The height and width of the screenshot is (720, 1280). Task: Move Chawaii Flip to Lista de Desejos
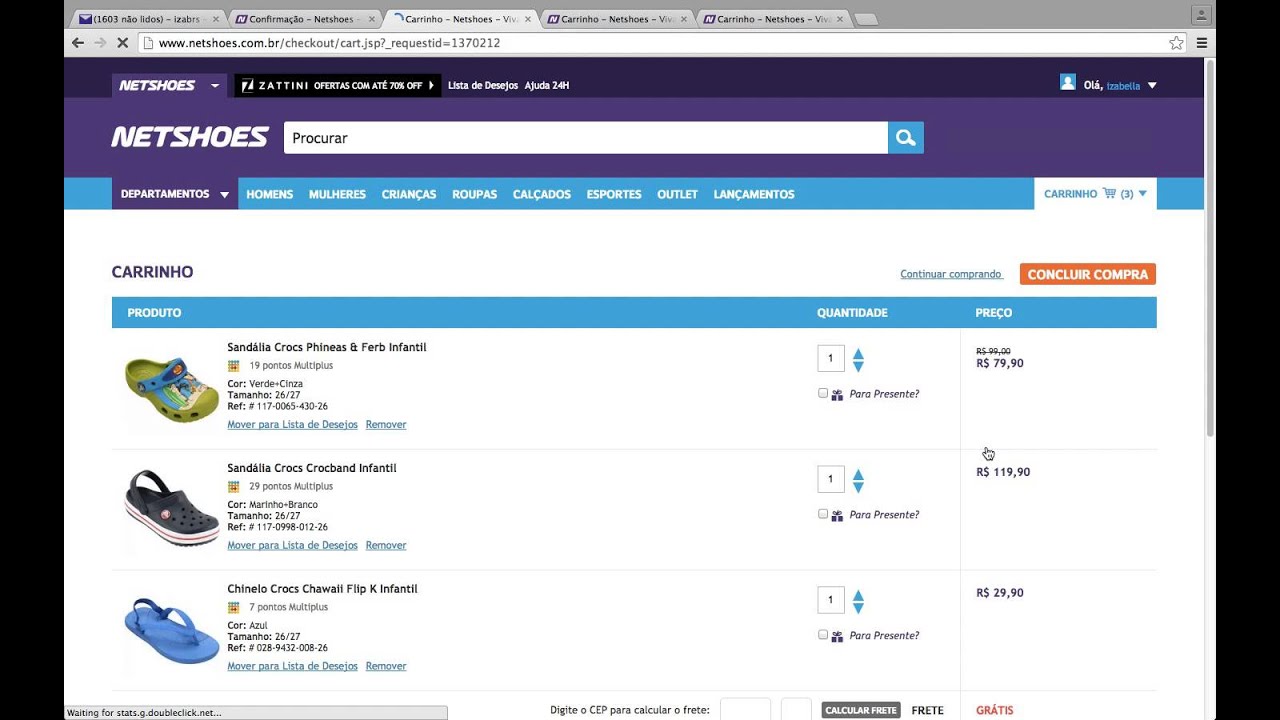pos(292,667)
